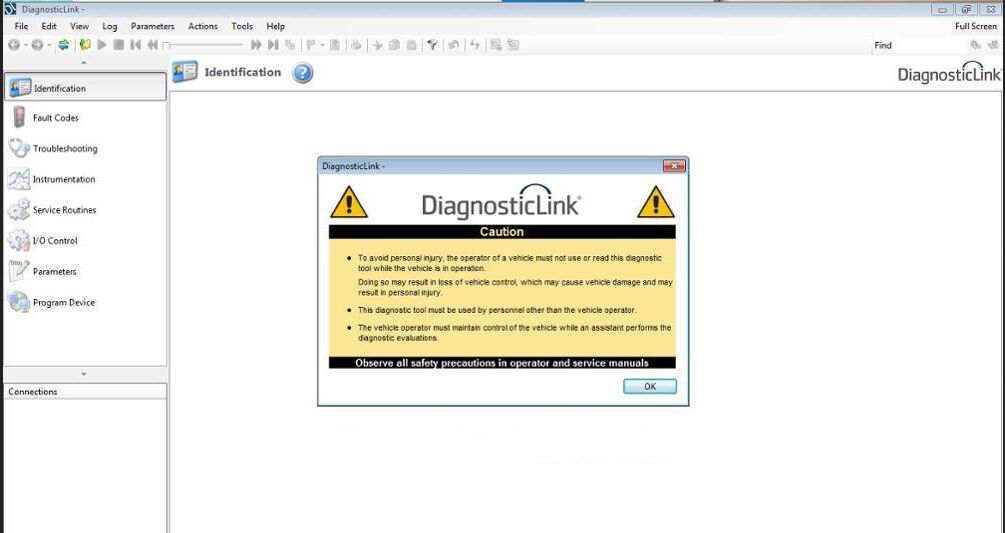Close the Caution dialog with red X
Screen dimensions: 1005x533
tap(674, 166)
